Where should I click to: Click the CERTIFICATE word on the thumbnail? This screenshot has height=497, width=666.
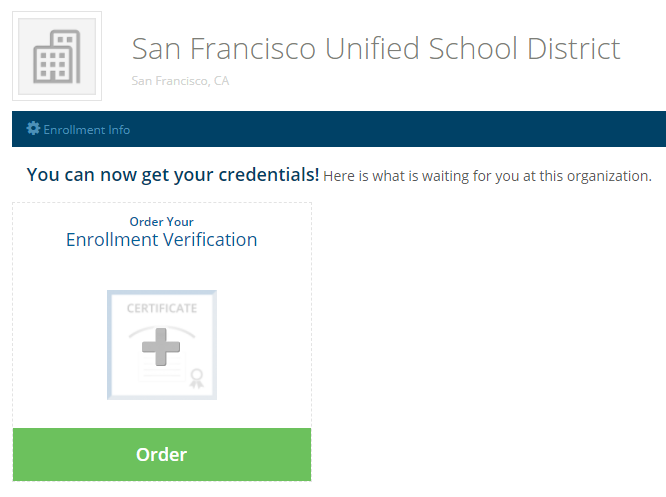click(x=161, y=308)
